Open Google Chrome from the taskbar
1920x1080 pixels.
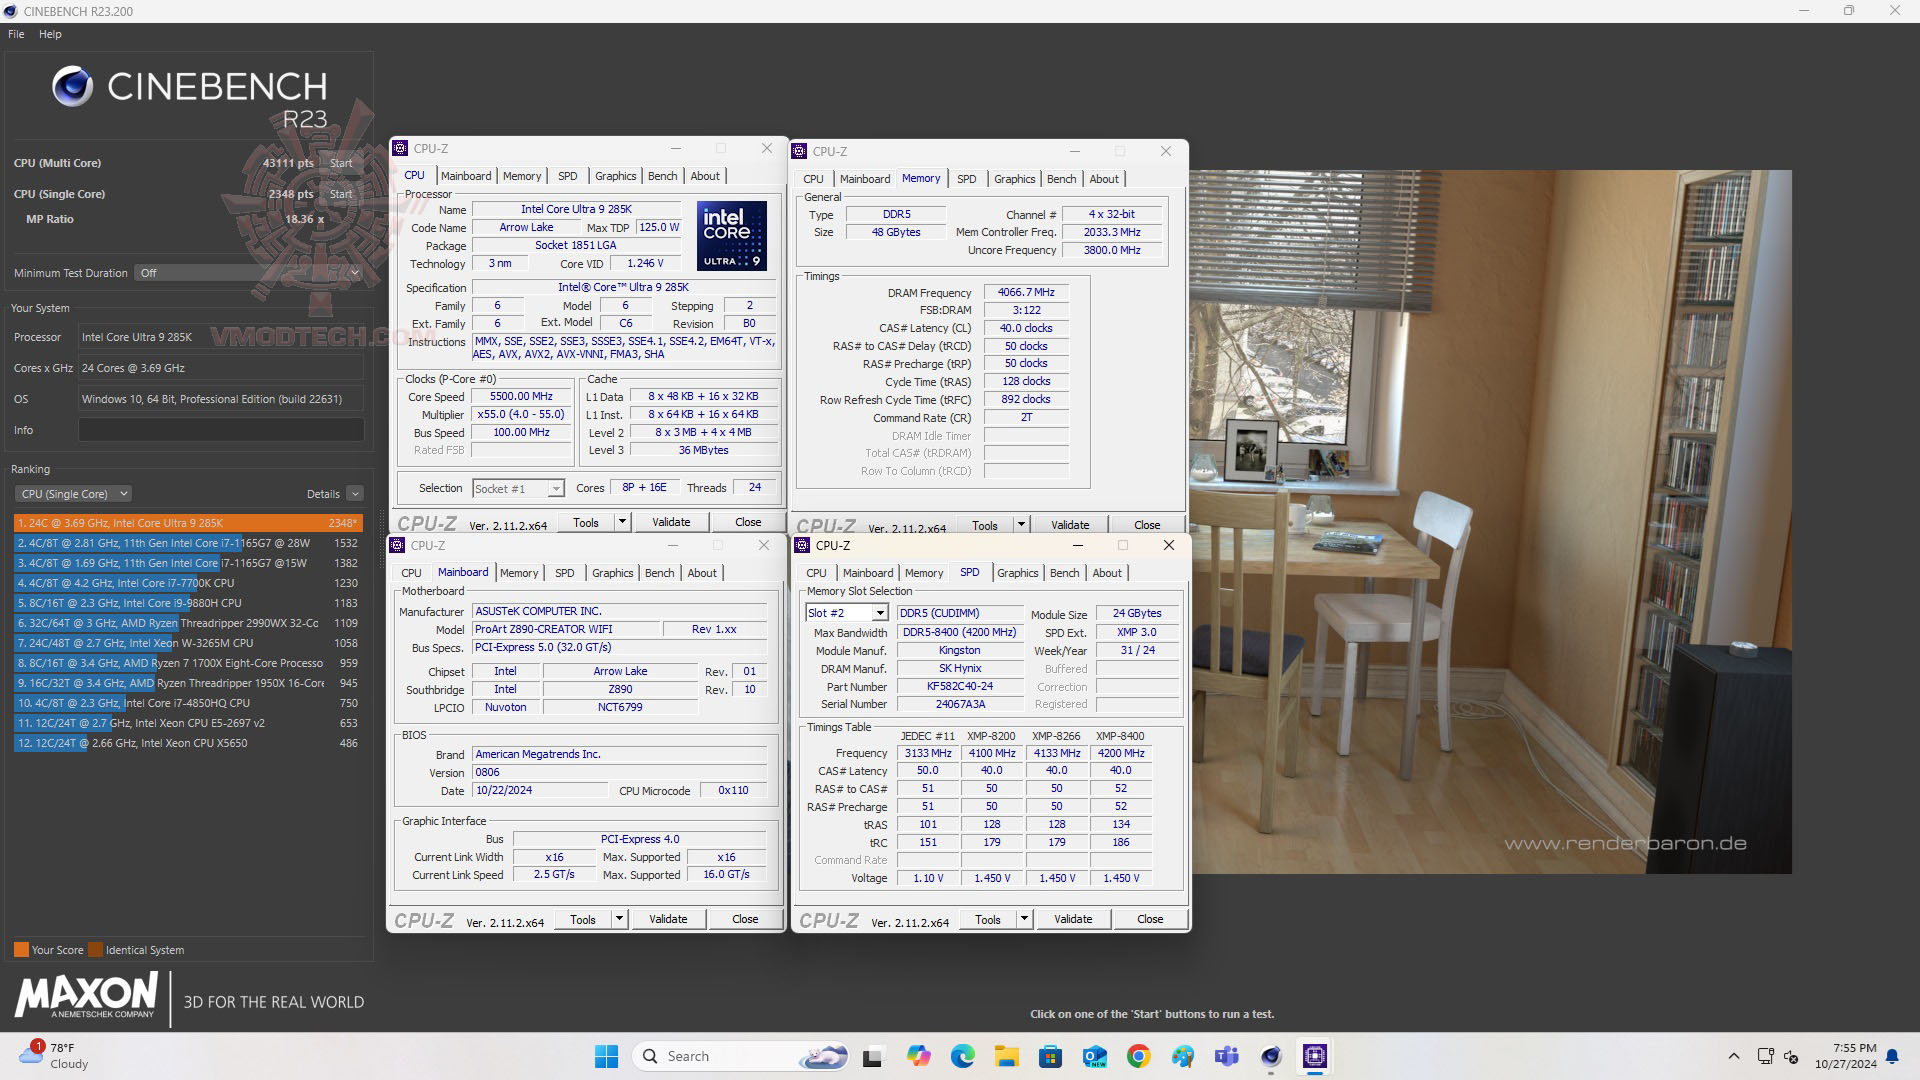click(x=1138, y=1056)
